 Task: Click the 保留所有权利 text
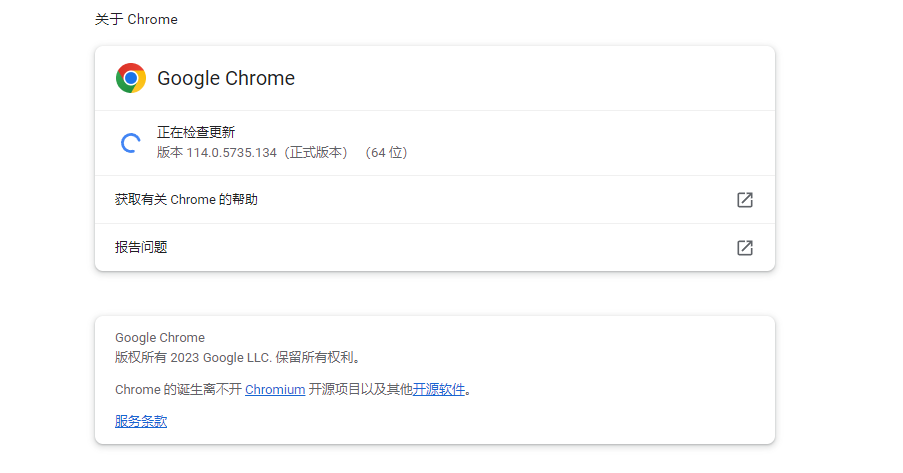314,358
